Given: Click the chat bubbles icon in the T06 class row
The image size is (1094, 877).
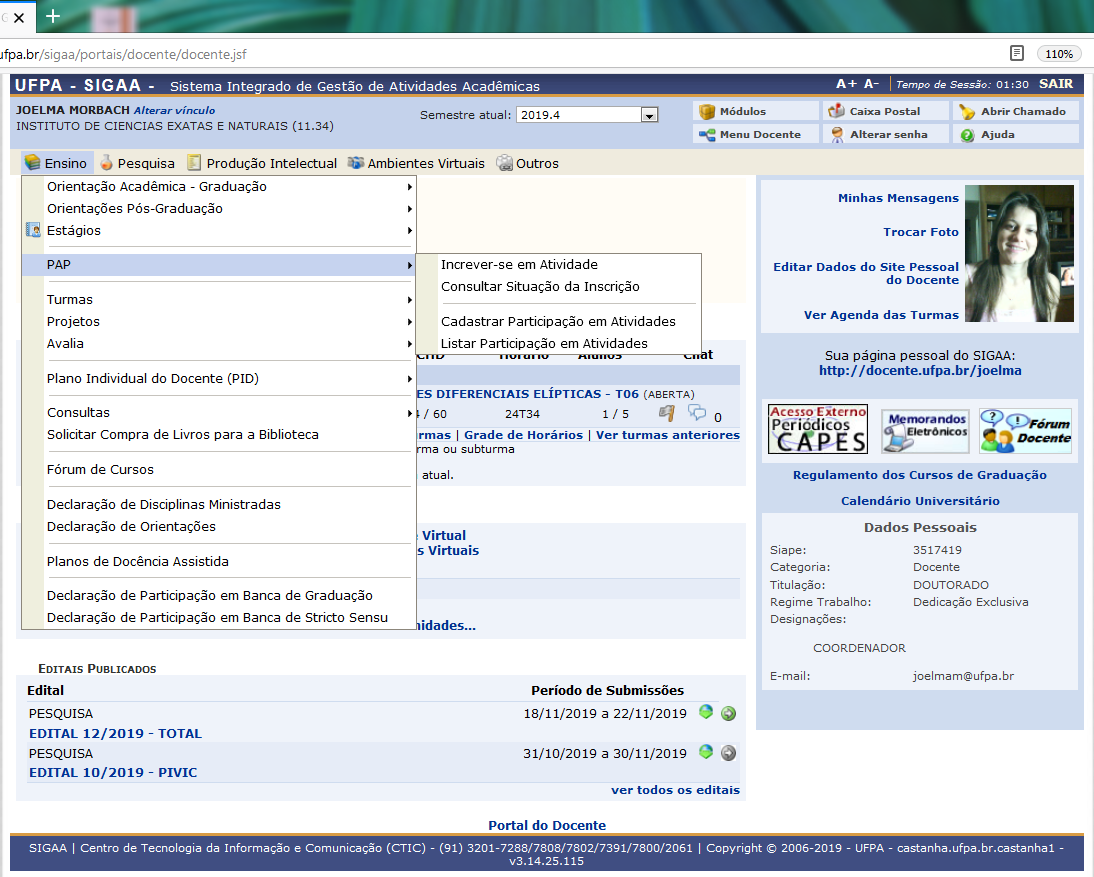Looking at the screenshot, I should pos(696,412).
